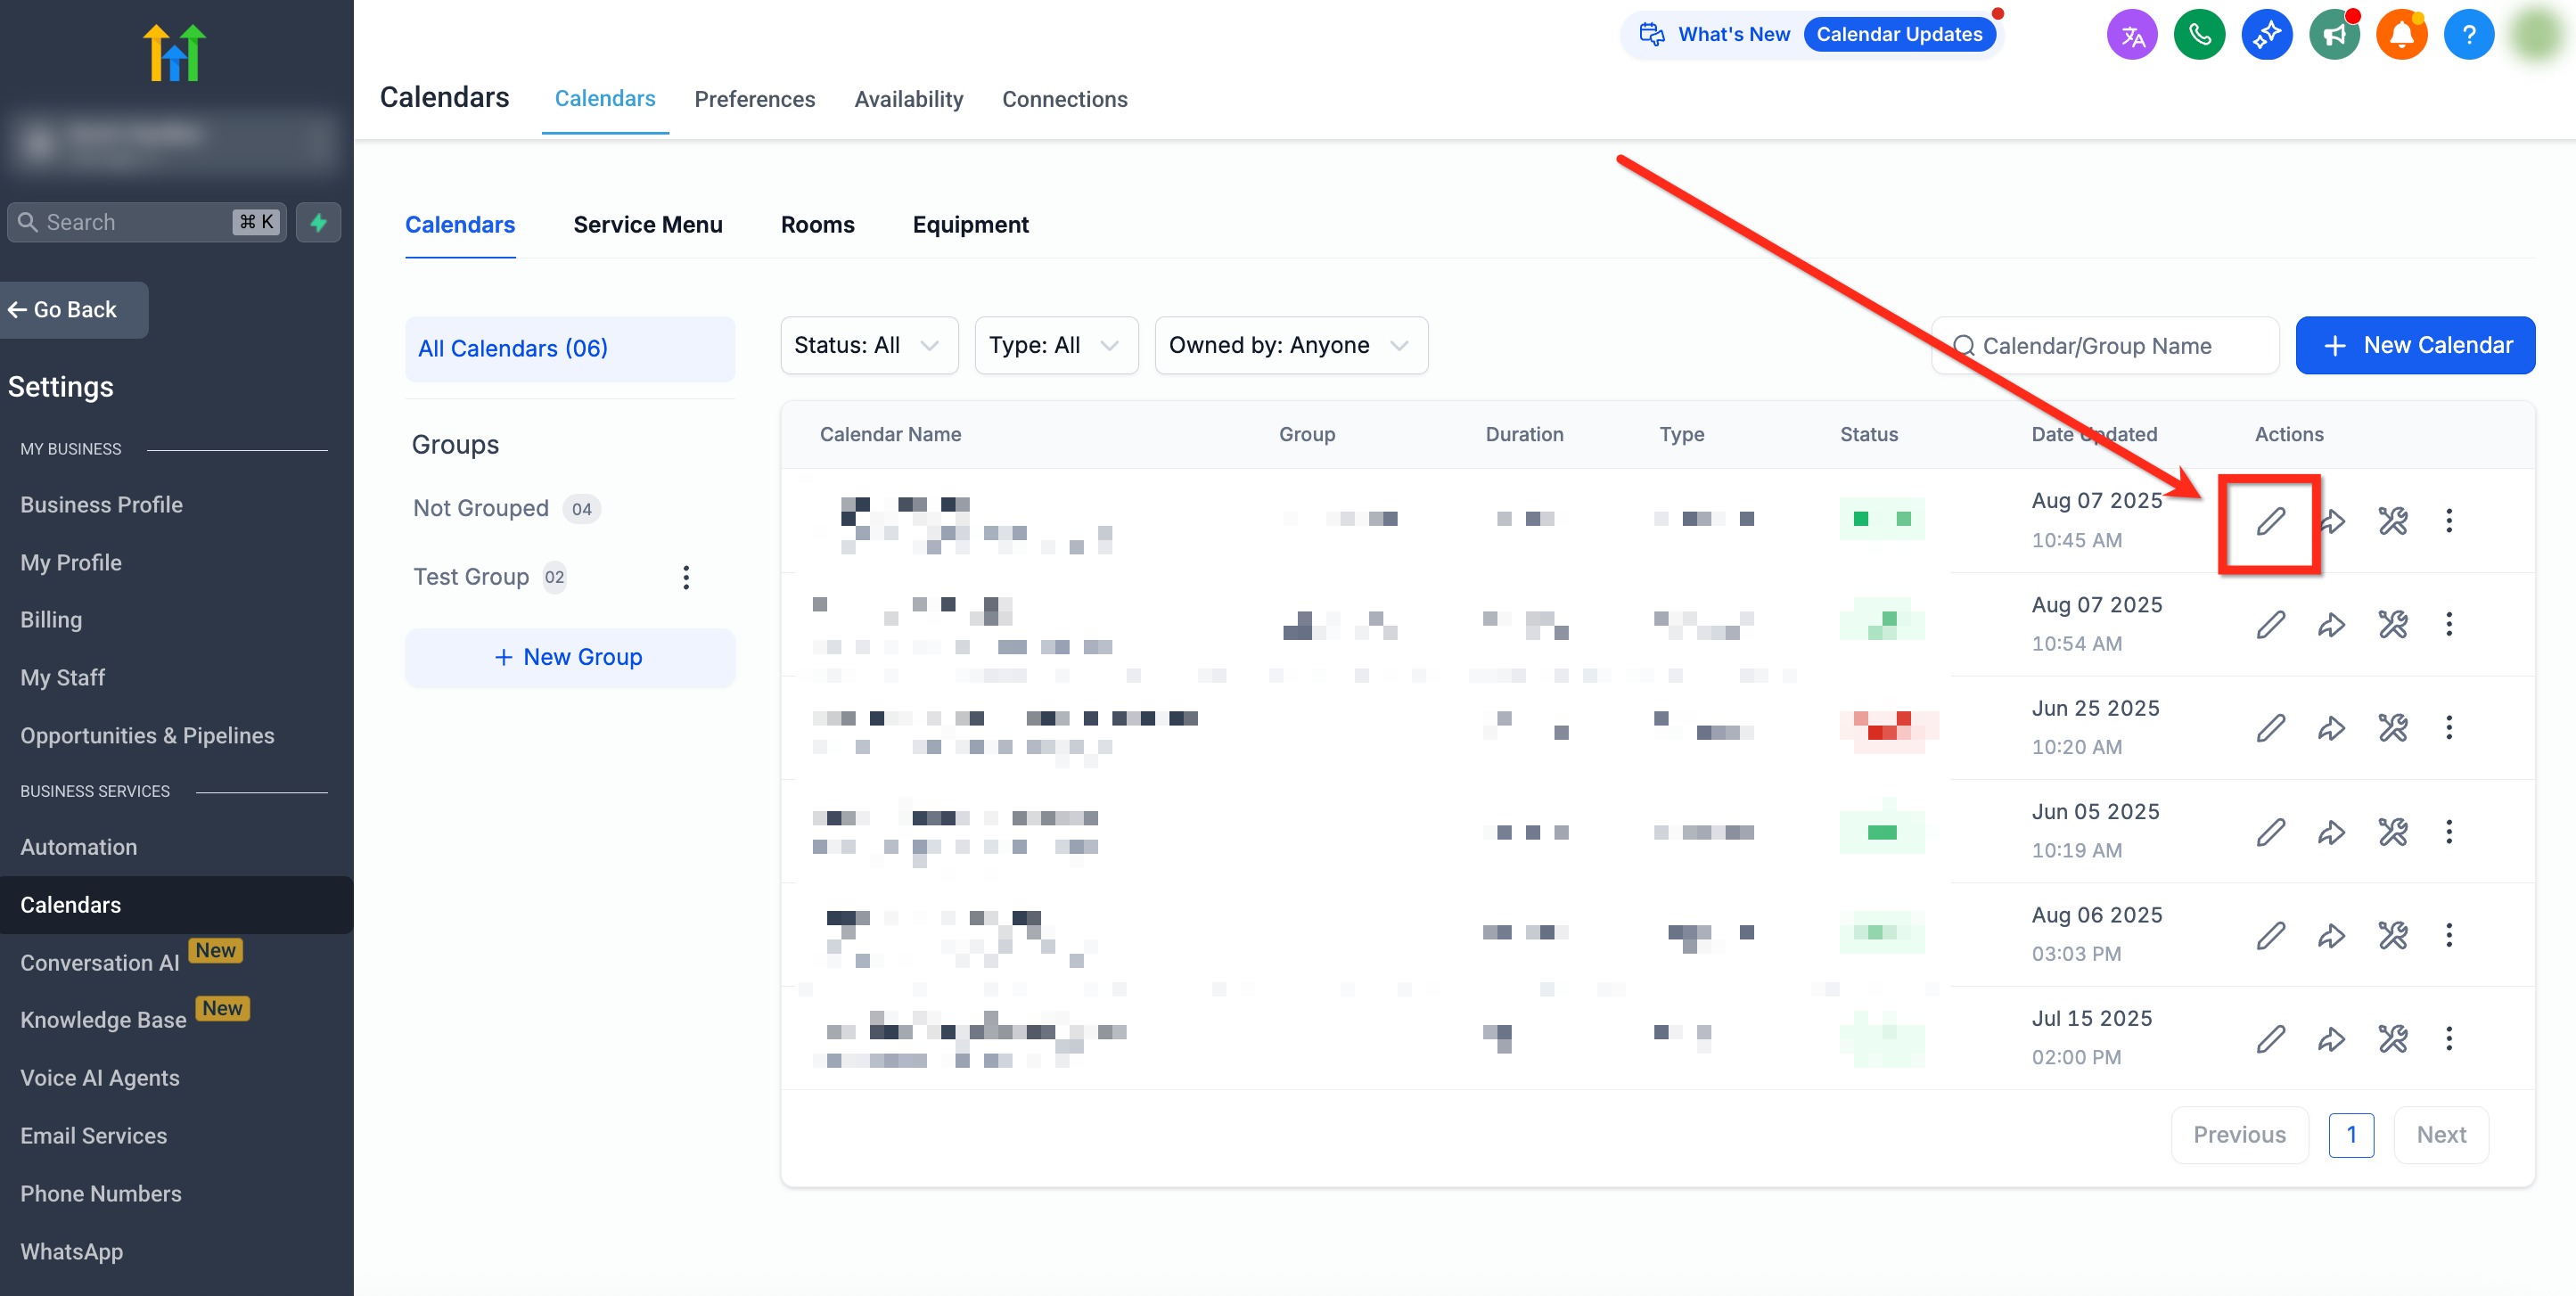
Task: Switch to the Service Menu tab
Action: [647, 225]
